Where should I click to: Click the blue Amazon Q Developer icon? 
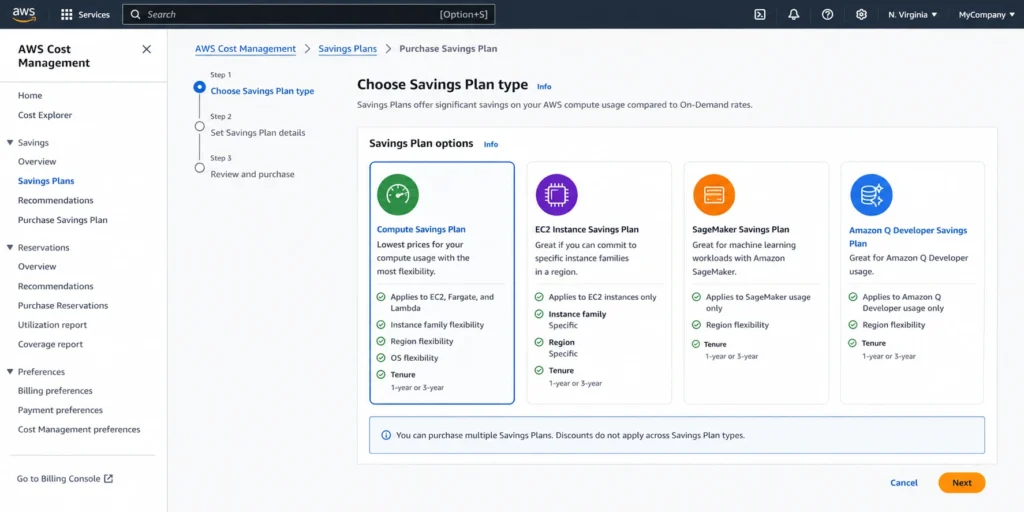pyautogui.click(x=871, y=195)
